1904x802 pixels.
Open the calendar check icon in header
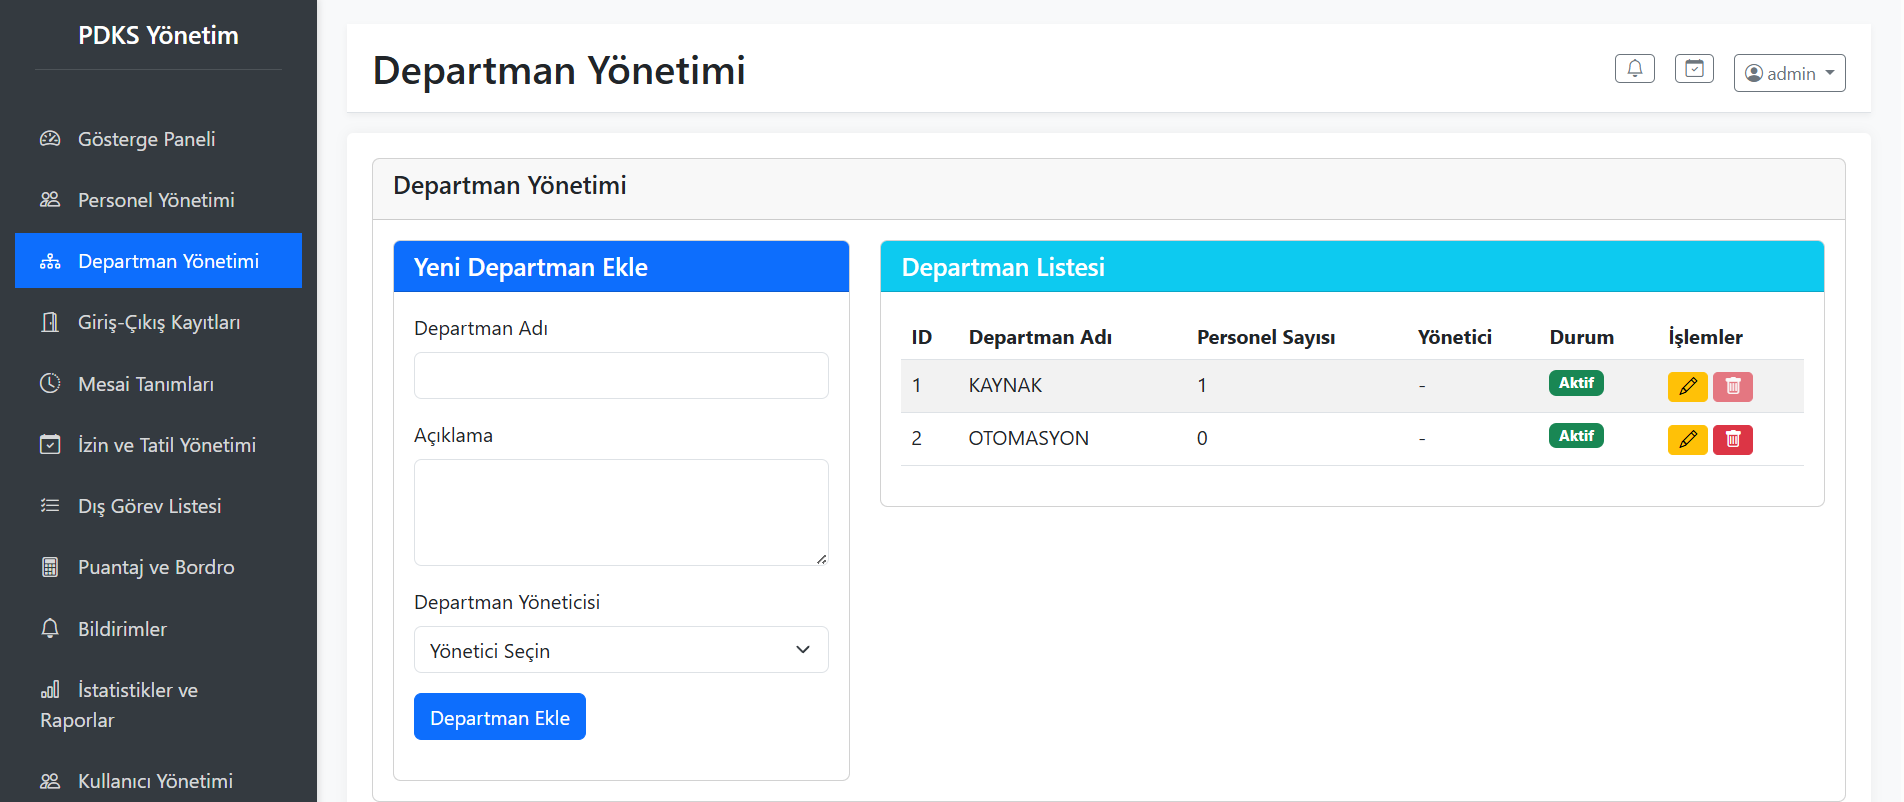pos(1694,69)
